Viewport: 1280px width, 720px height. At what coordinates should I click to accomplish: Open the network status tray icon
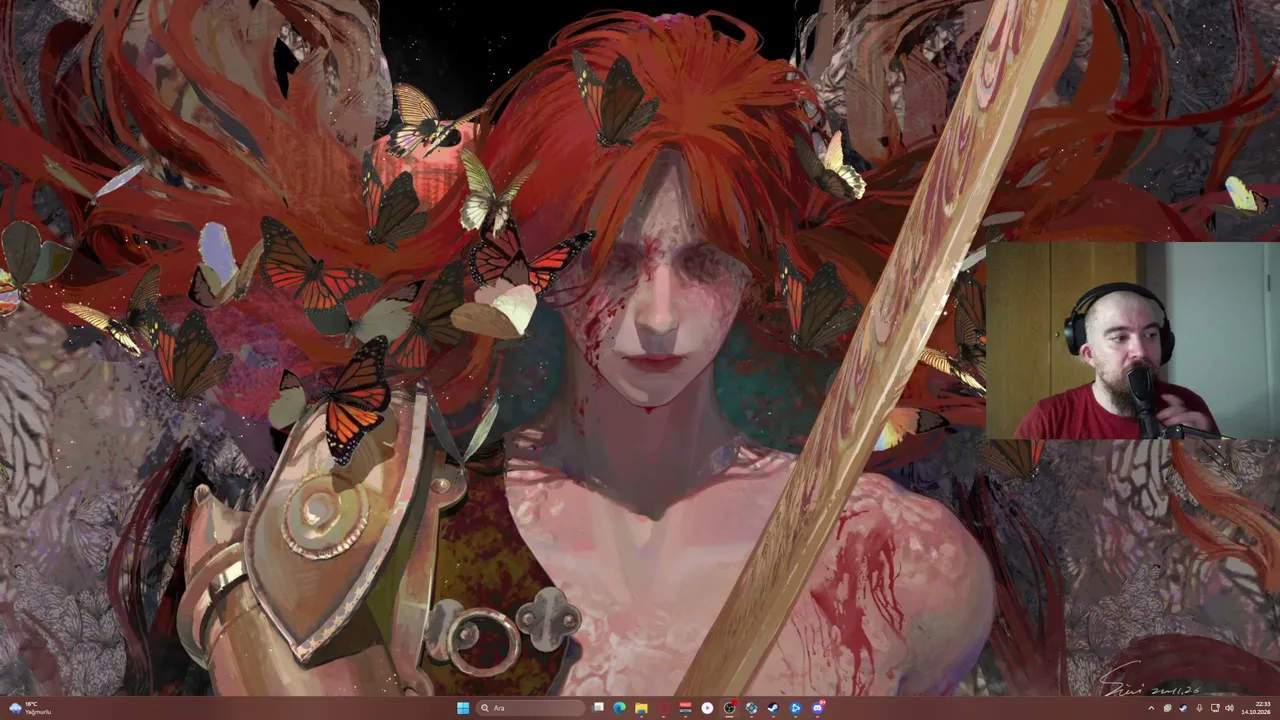(1215, 708)
